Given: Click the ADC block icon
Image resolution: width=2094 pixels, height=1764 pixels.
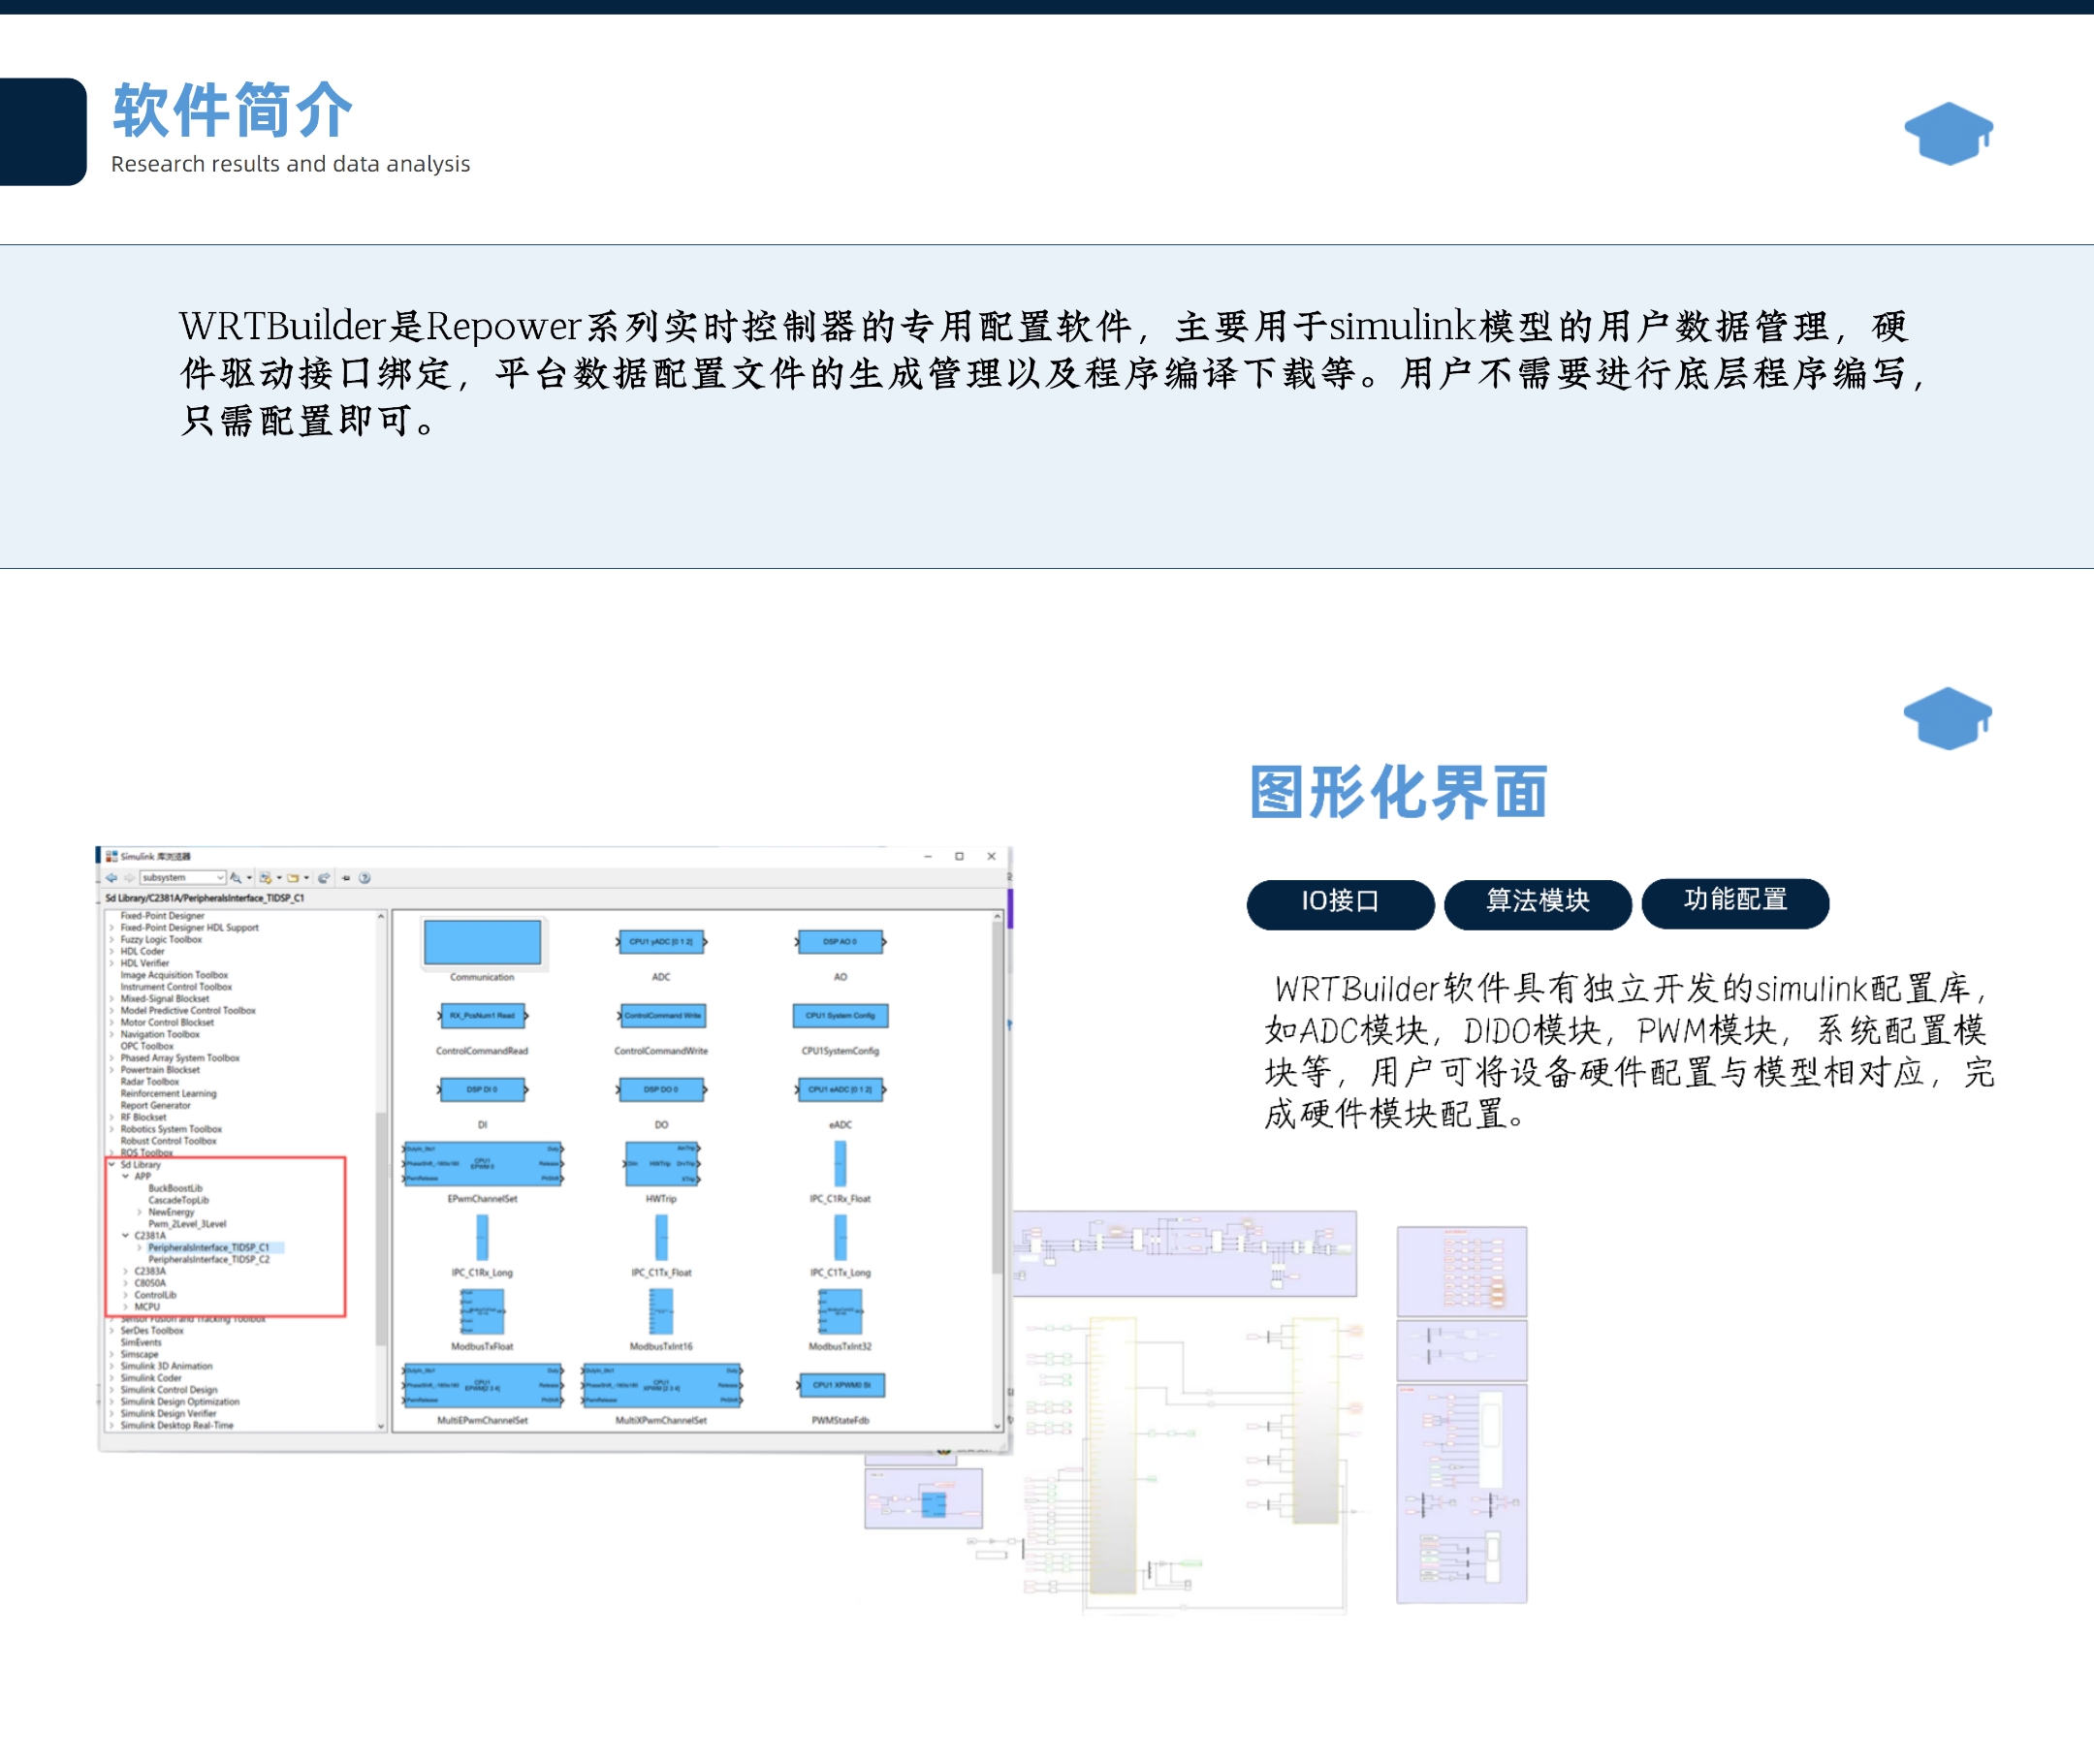Looking at the screenshot, I should [661, 942].
